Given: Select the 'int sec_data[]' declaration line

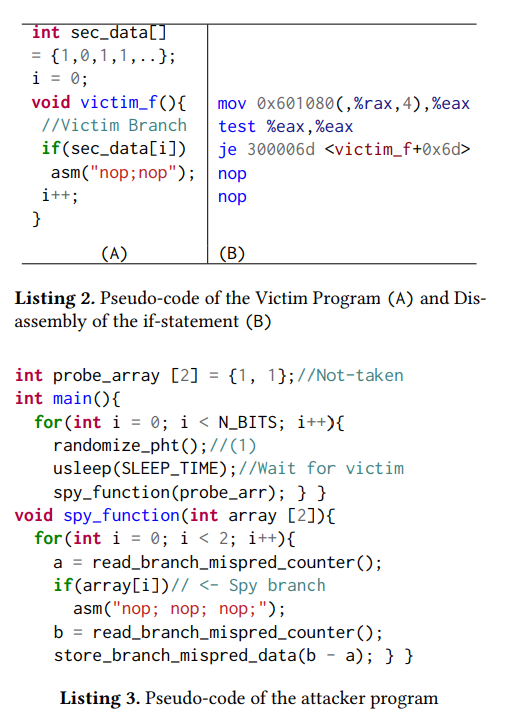Looking at the screenshot, I should click(x=99, y=33).
